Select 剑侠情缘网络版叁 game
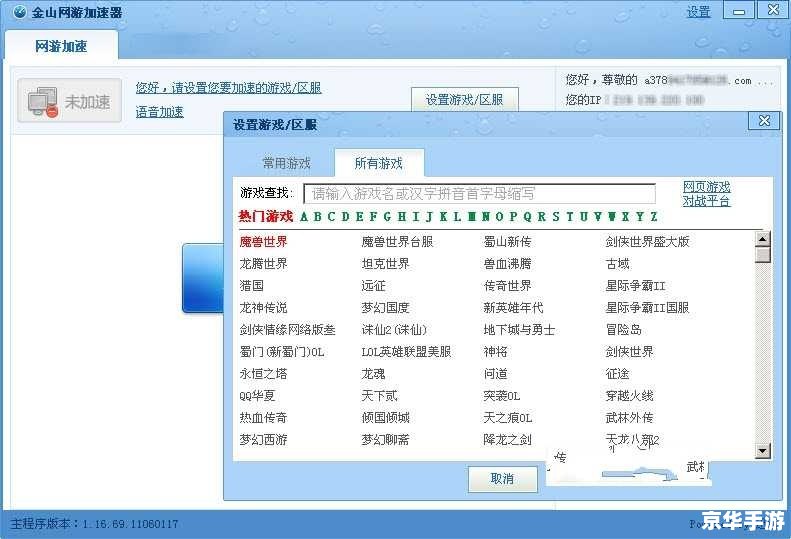The height and width of the screenshot is (539, 791). (288, 330)
